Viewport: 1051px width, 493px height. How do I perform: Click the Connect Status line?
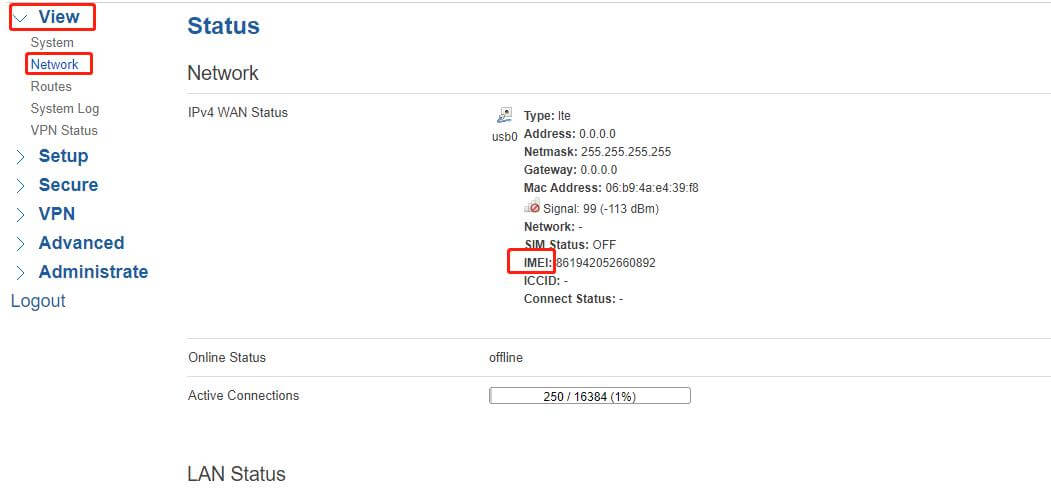click(x=573, y=299)
